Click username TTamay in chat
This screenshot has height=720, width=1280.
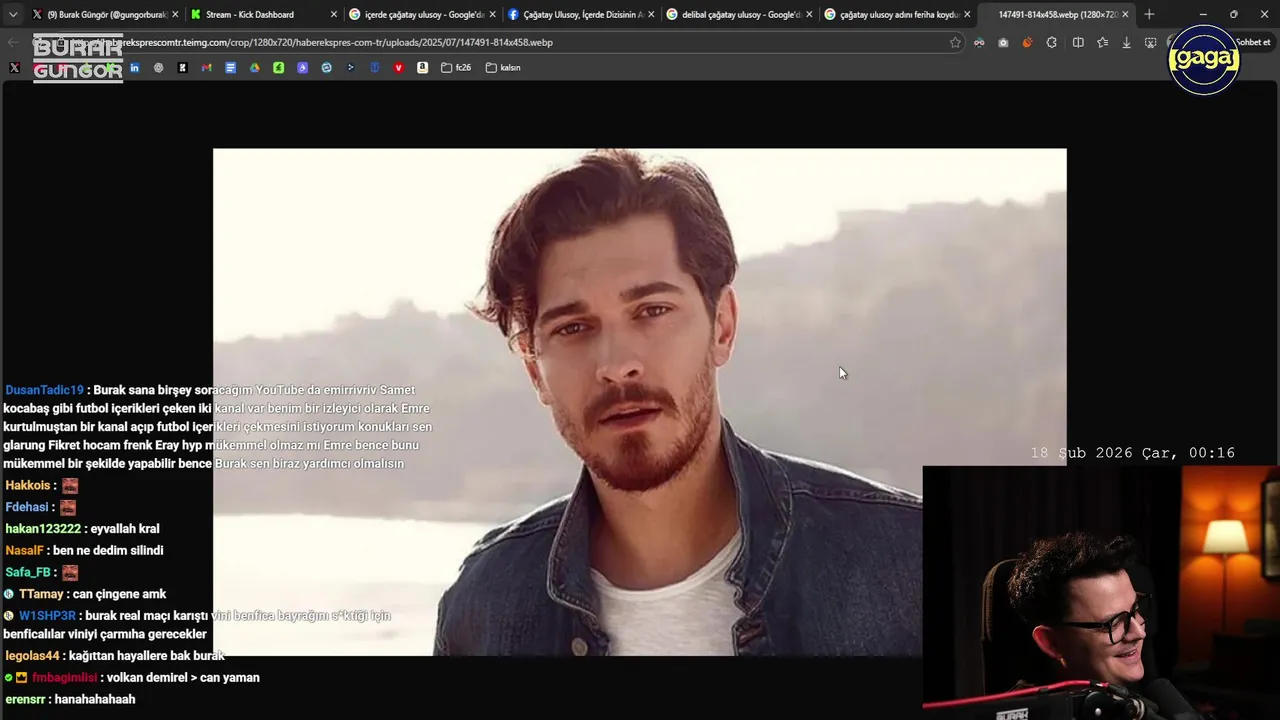pos(41,594)
